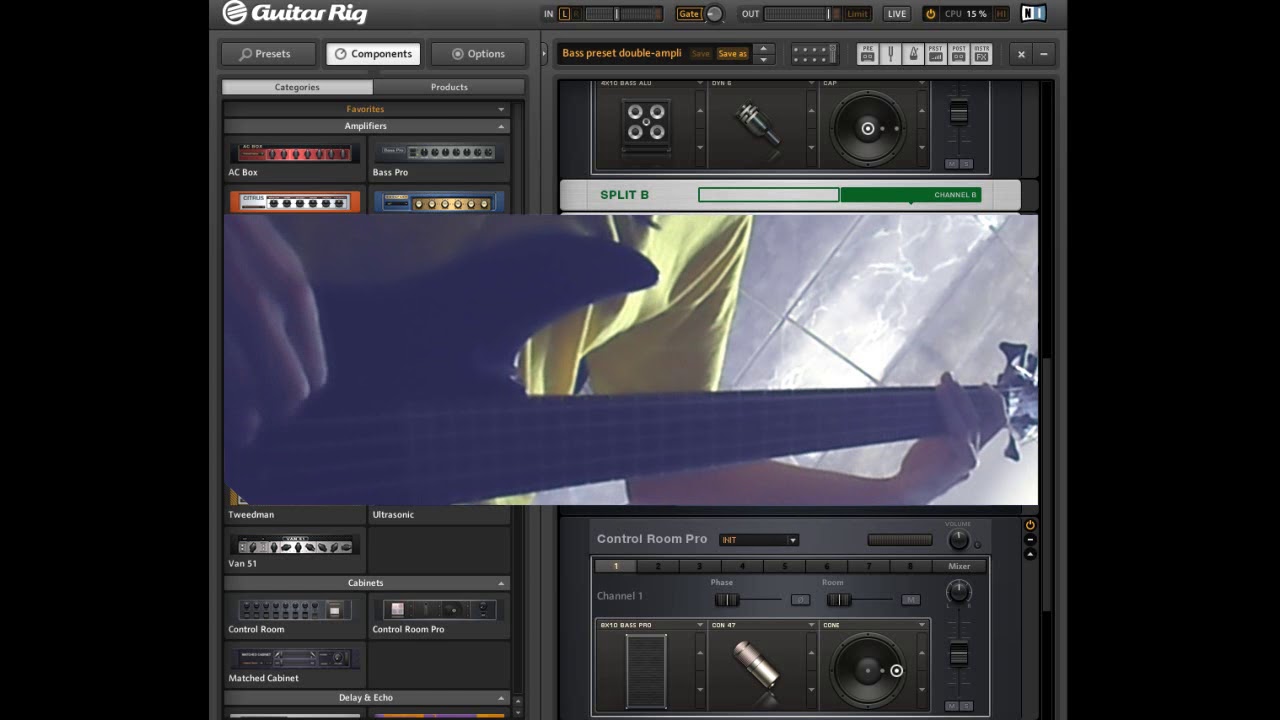
Task: Solo channel via S button under fader
Action: [x=966, y=706]
